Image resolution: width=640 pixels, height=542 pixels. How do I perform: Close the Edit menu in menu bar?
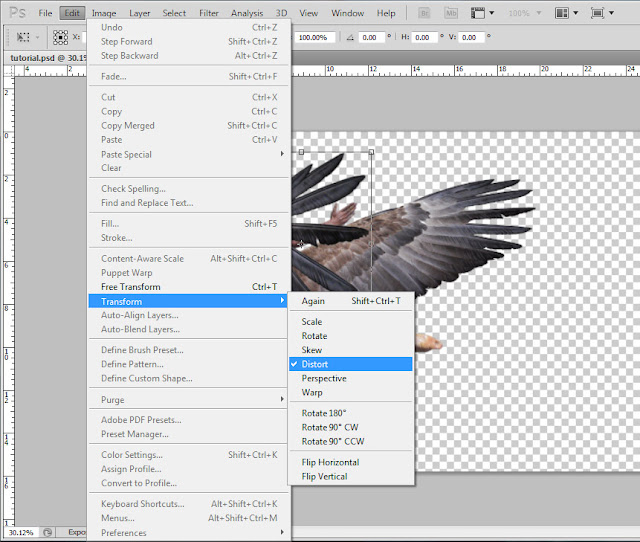tap(72, 13)
